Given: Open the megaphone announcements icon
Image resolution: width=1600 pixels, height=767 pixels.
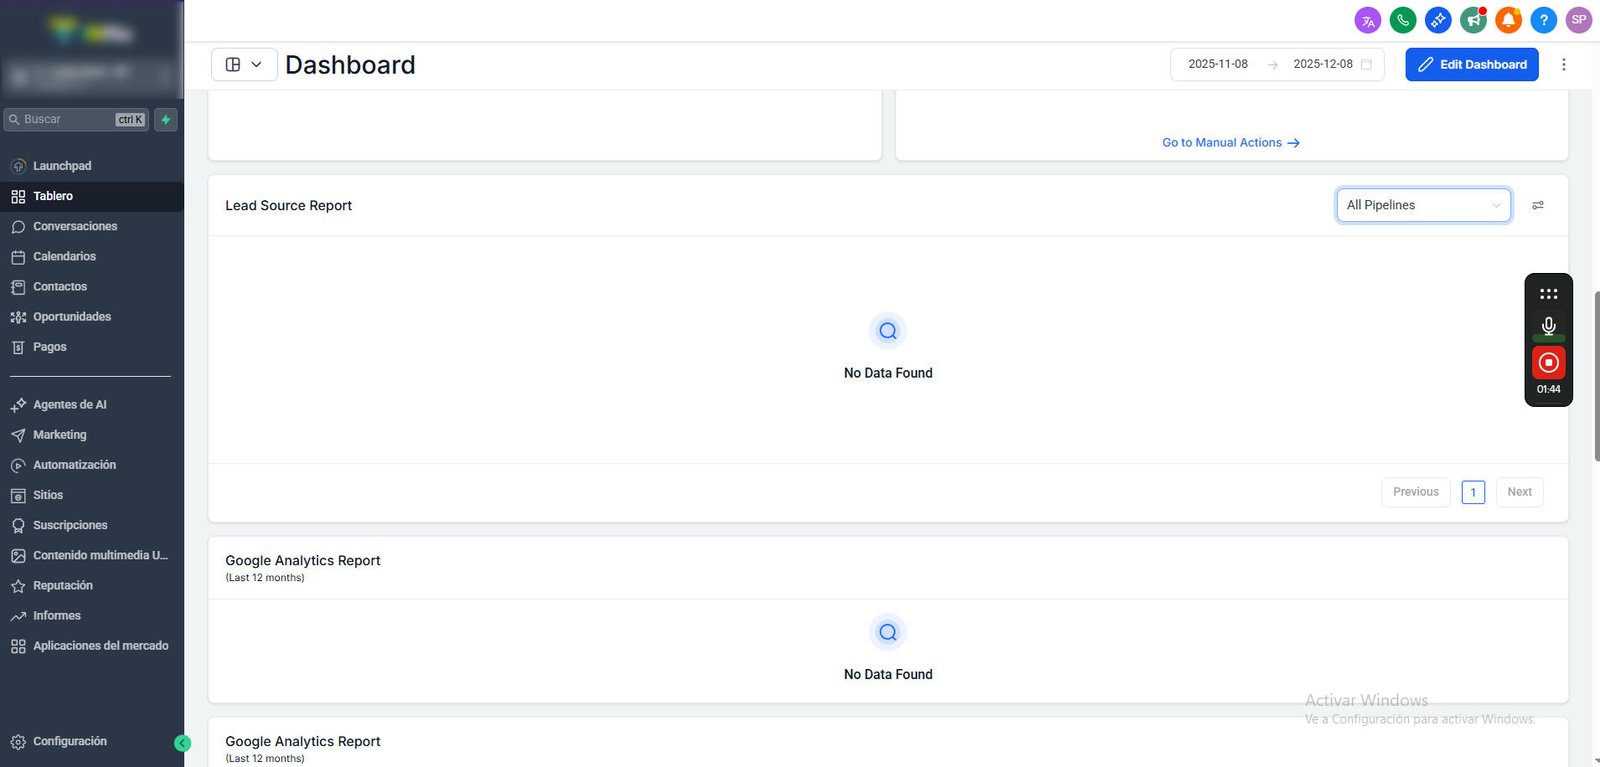Looking at the screenshot, I should pyautogui.click(x=1473, y=20).
